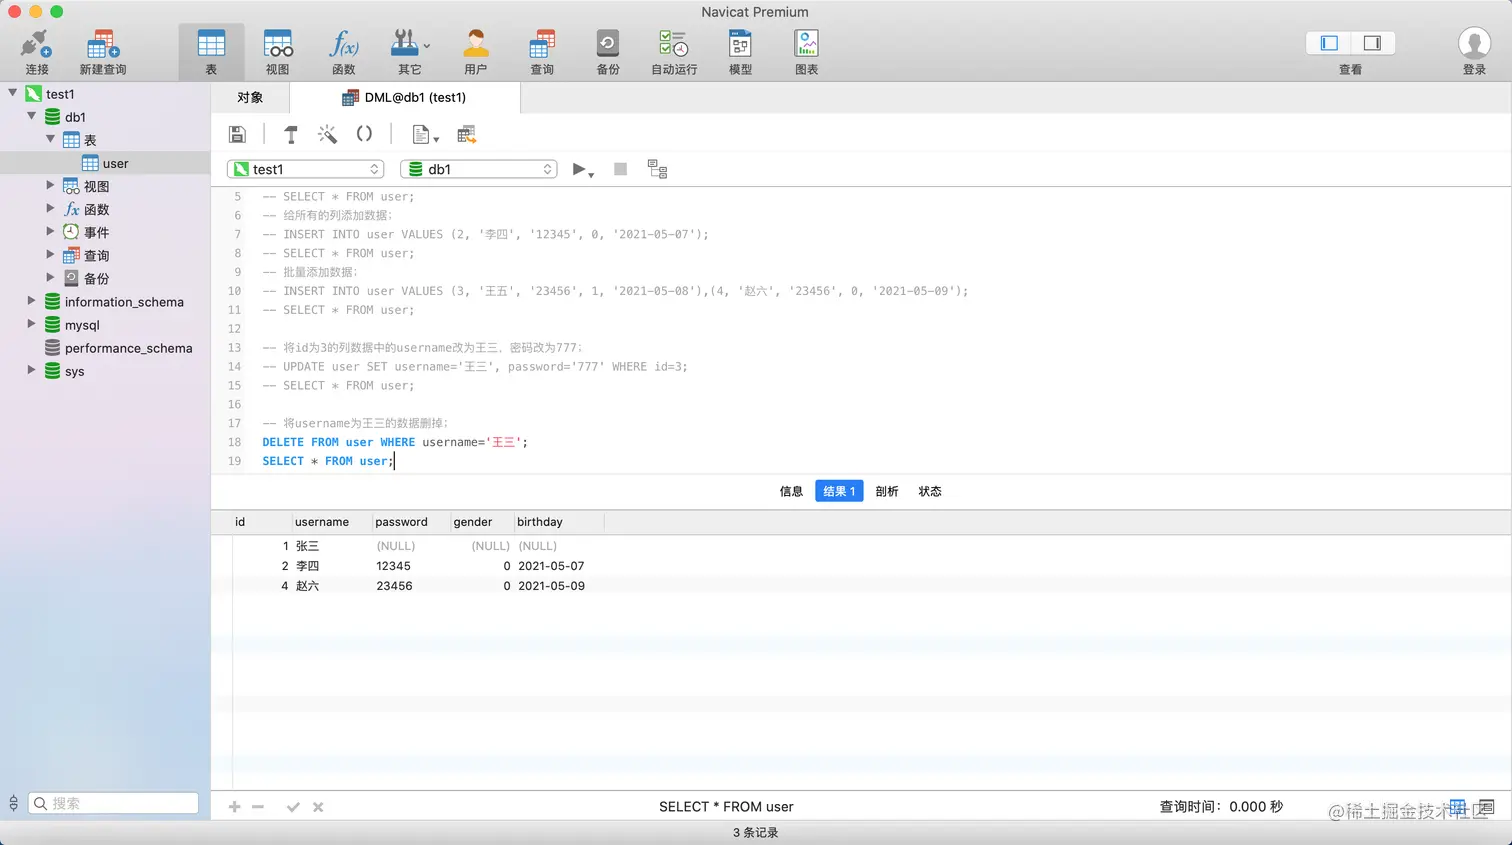Switch to the 状态 status tab

tap(930, 491)
